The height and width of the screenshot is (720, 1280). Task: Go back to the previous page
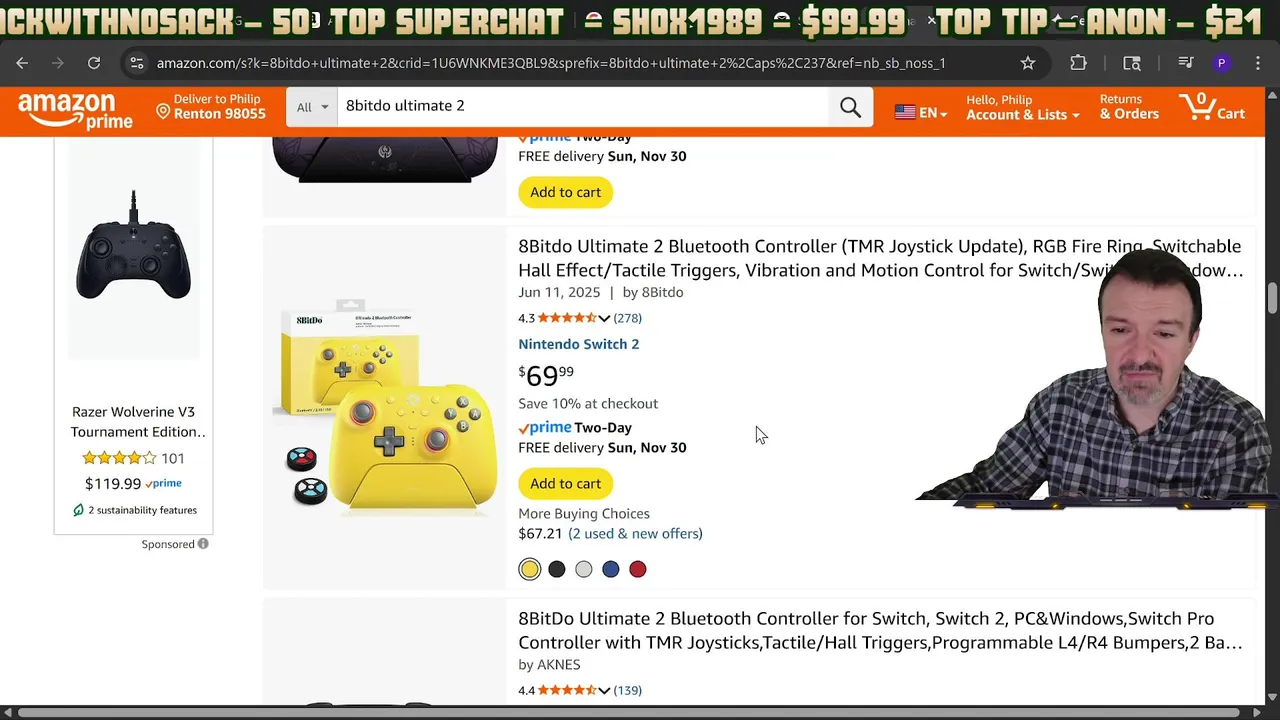tap(22, 63)
